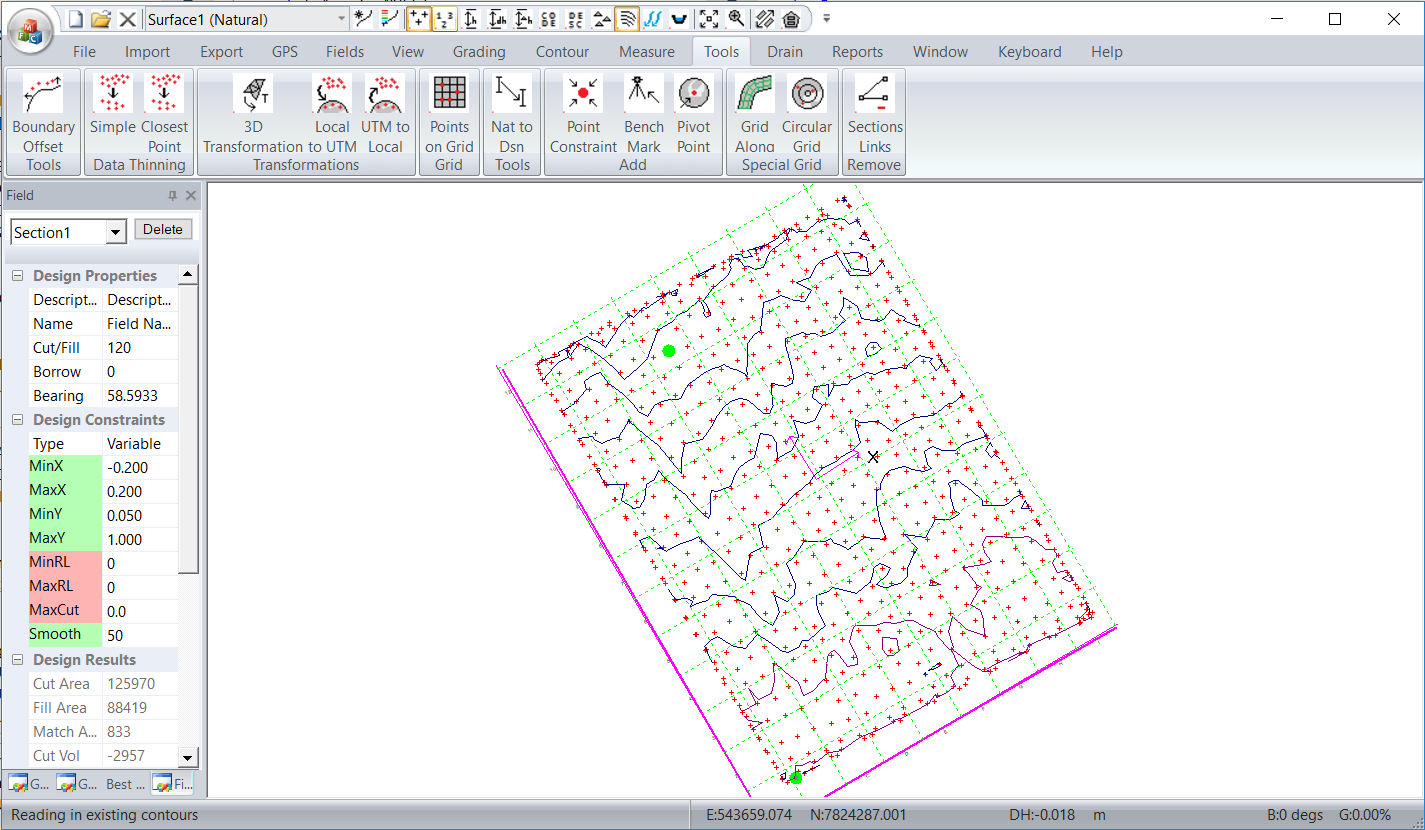
Task: Collapse the Design Constraints group
Action: (x=17, y=420)
